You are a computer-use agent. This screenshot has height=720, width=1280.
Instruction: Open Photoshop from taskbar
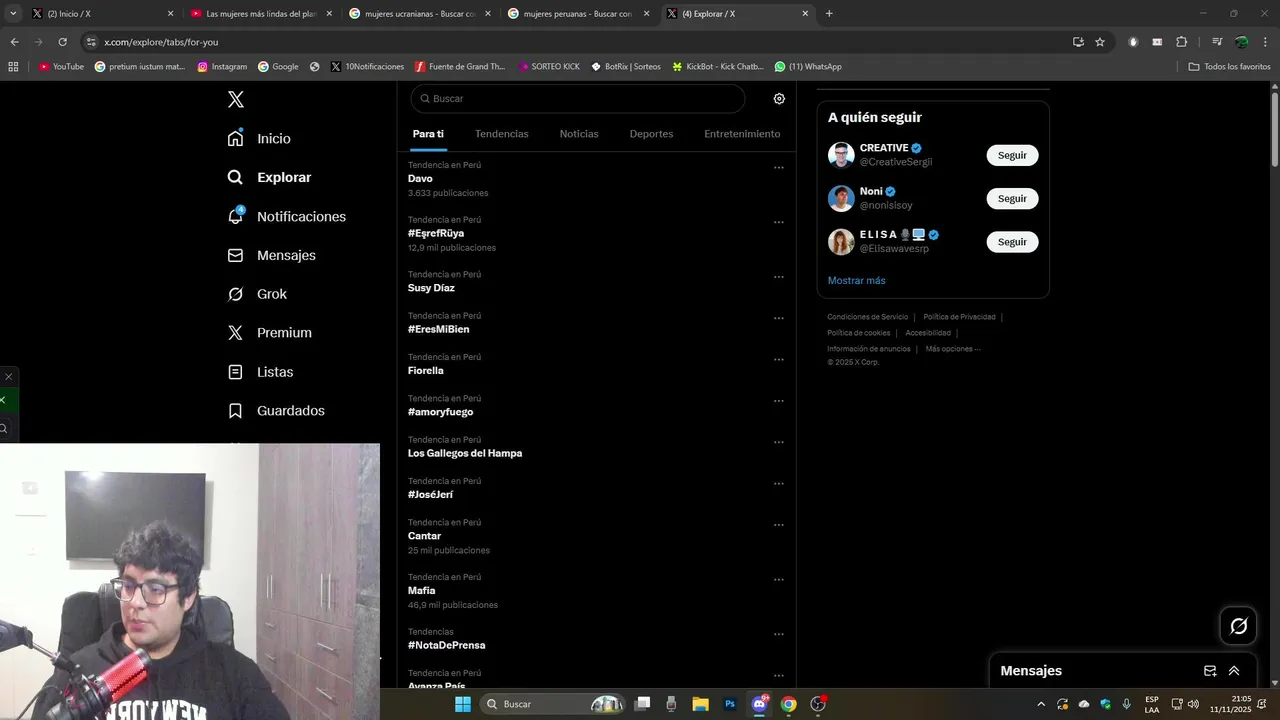(730, 704)
